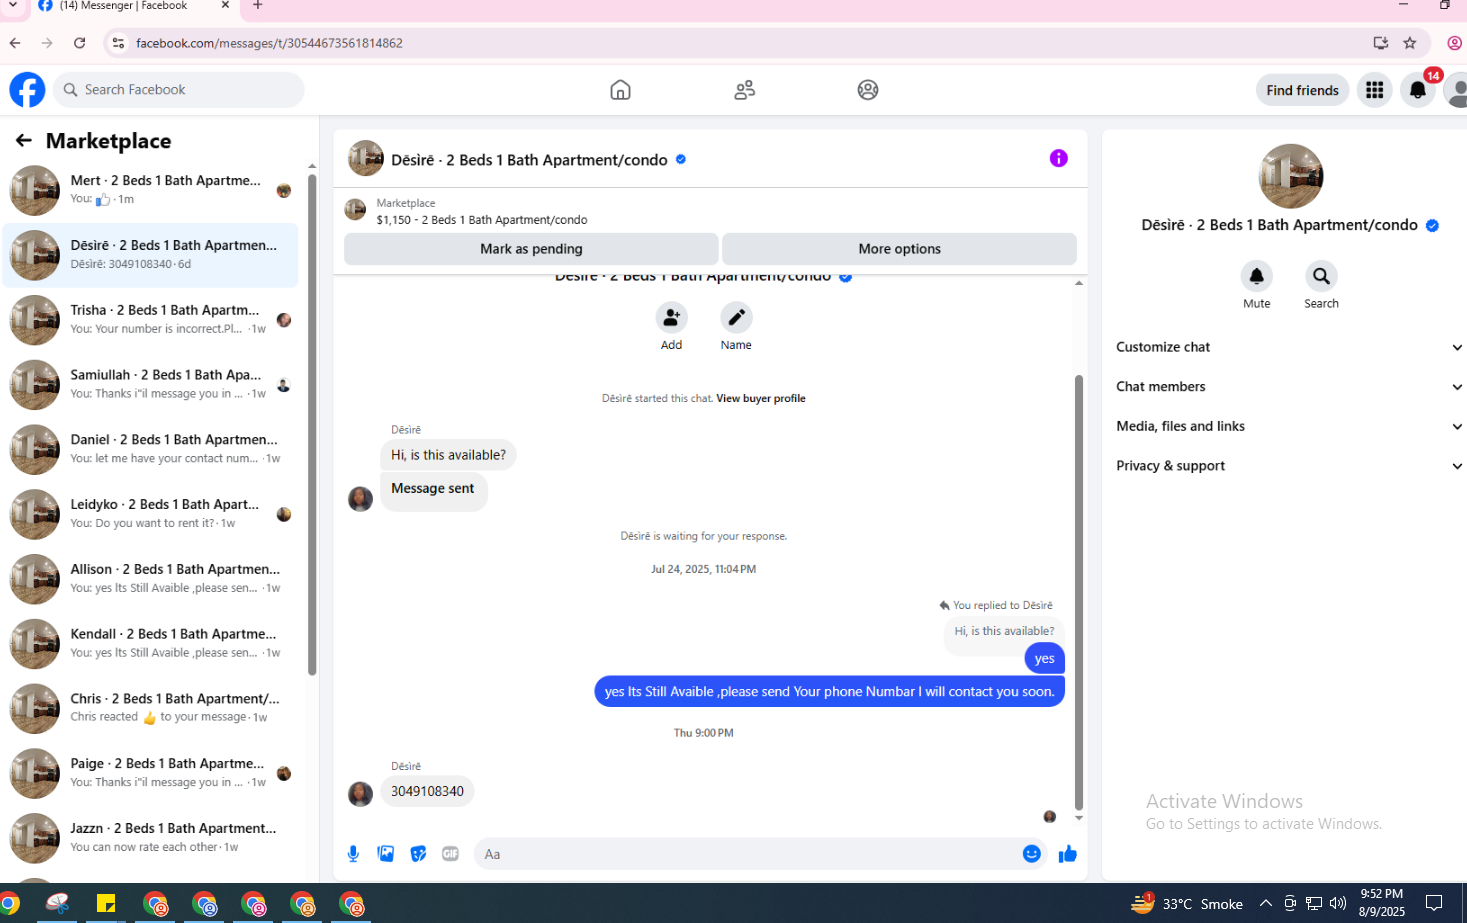Open Paige conversation
The image size is (1467, 923).
click(150, 773)
